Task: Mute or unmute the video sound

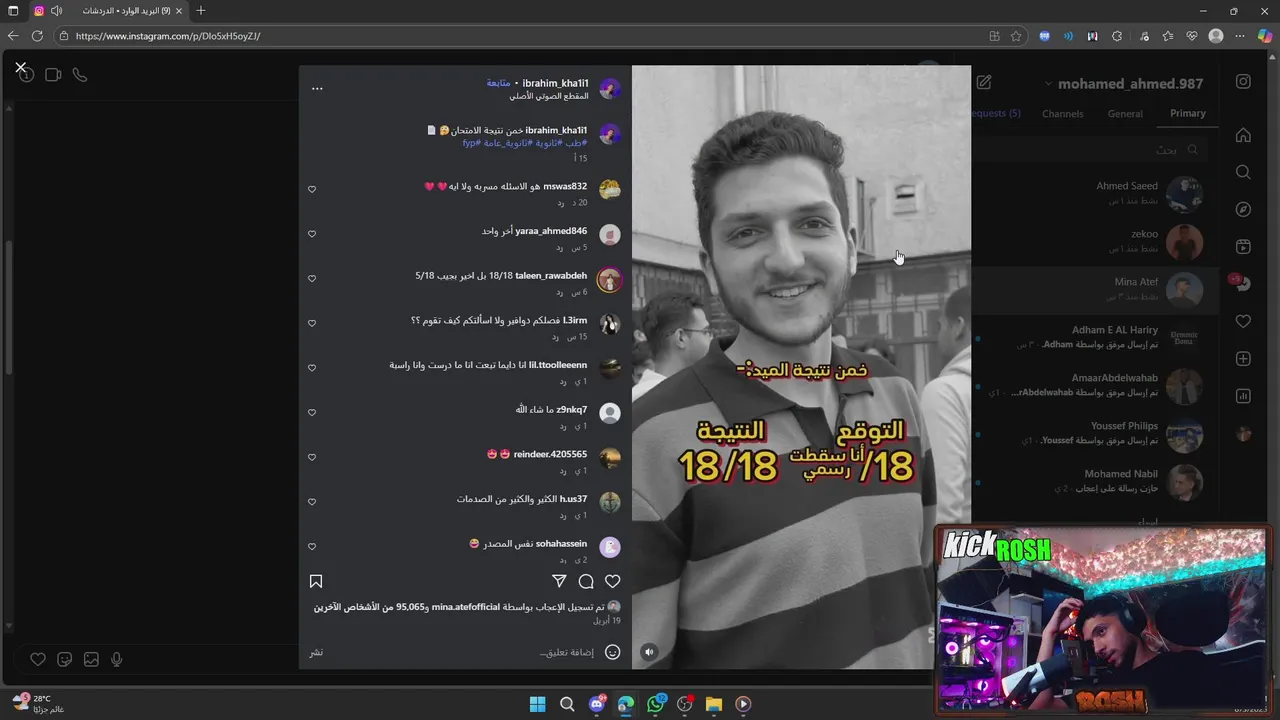Action: point(649,652)
